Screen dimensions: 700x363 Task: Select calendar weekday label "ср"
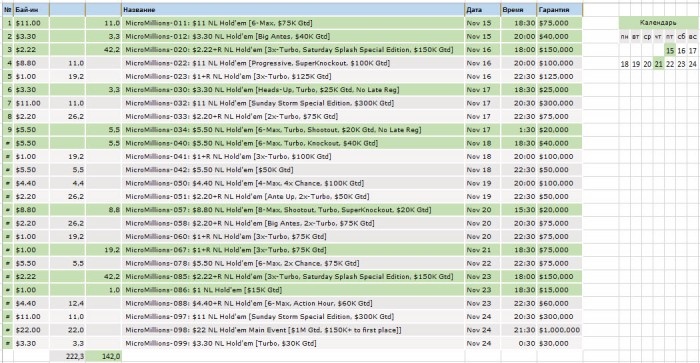(647, 37)
